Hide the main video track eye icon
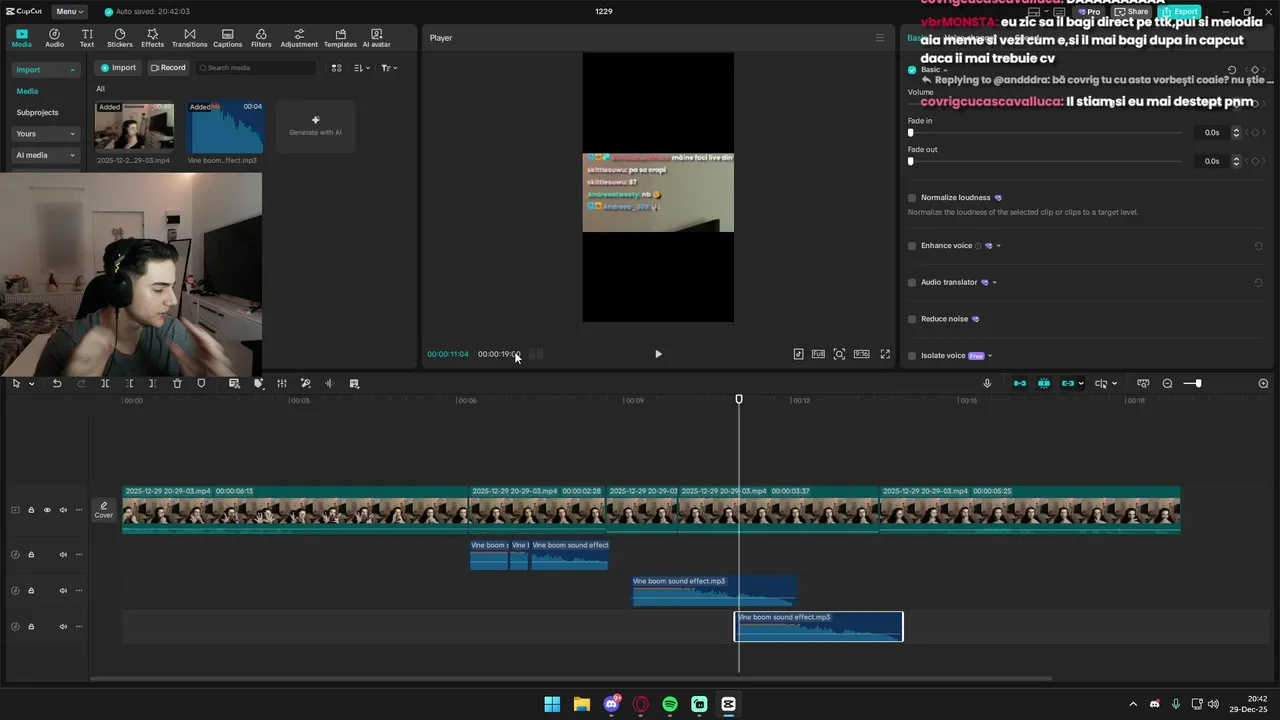 (47, 510)
